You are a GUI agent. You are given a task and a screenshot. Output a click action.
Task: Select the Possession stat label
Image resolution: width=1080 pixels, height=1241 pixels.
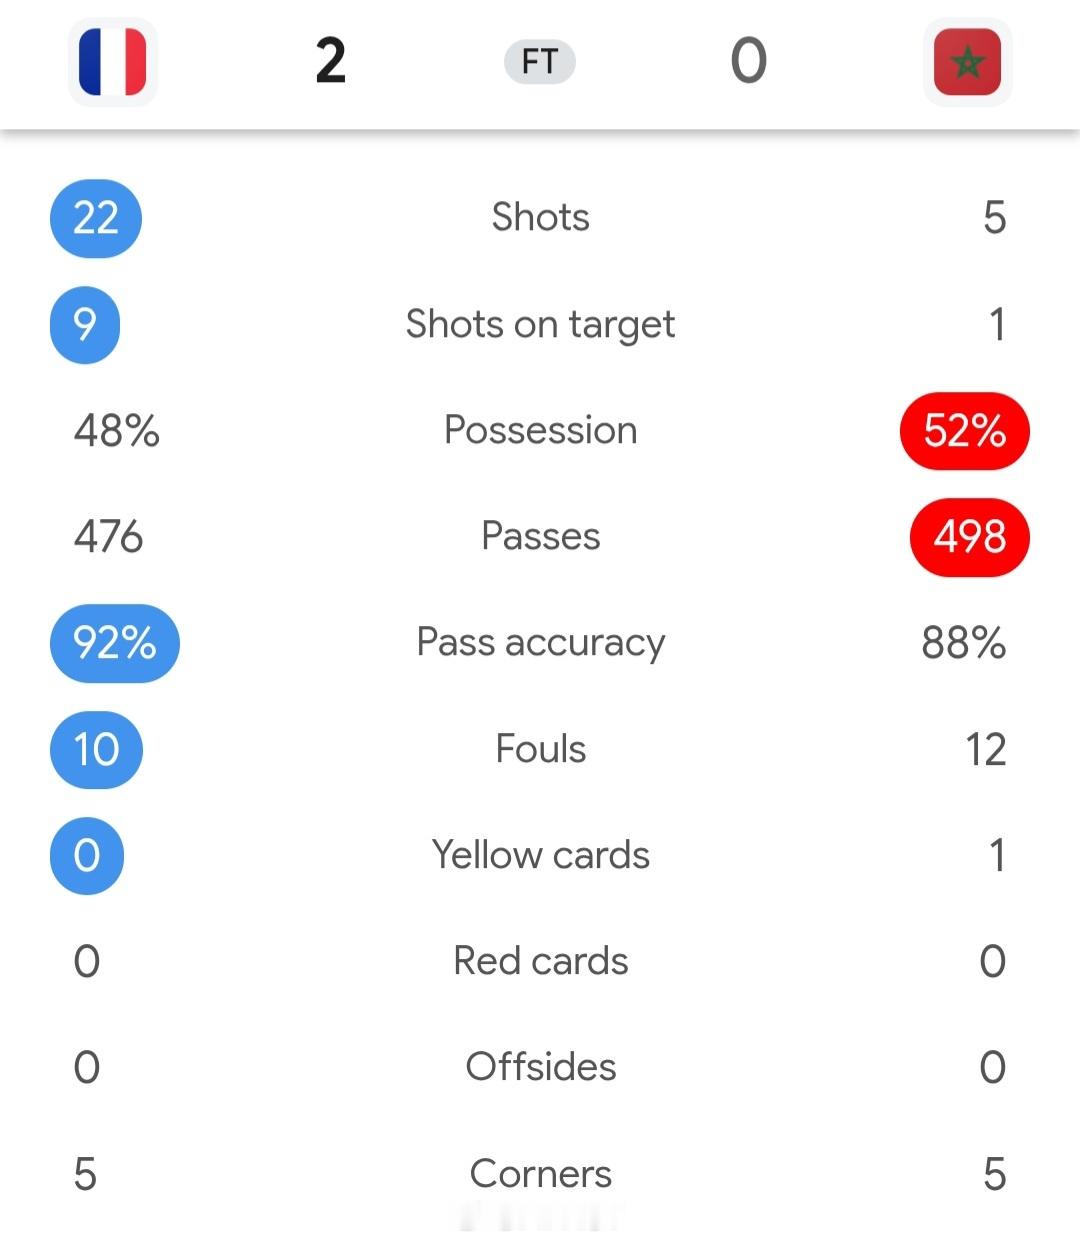coord(540,430)
